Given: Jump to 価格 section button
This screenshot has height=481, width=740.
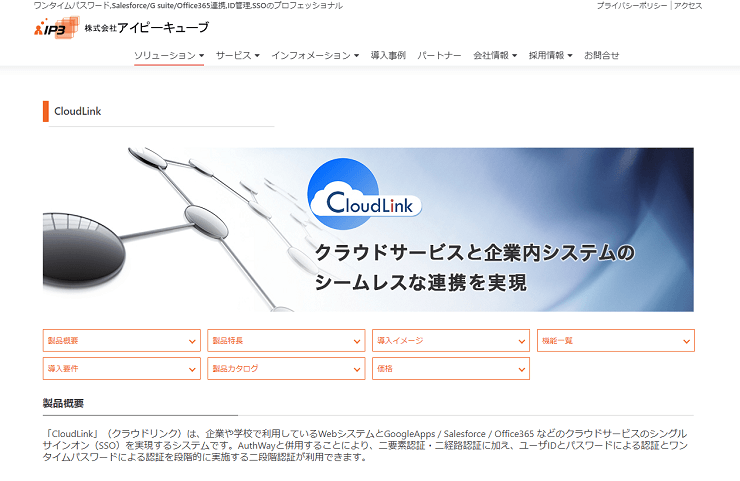Looking at the screenshot, I should pos(451,369).
